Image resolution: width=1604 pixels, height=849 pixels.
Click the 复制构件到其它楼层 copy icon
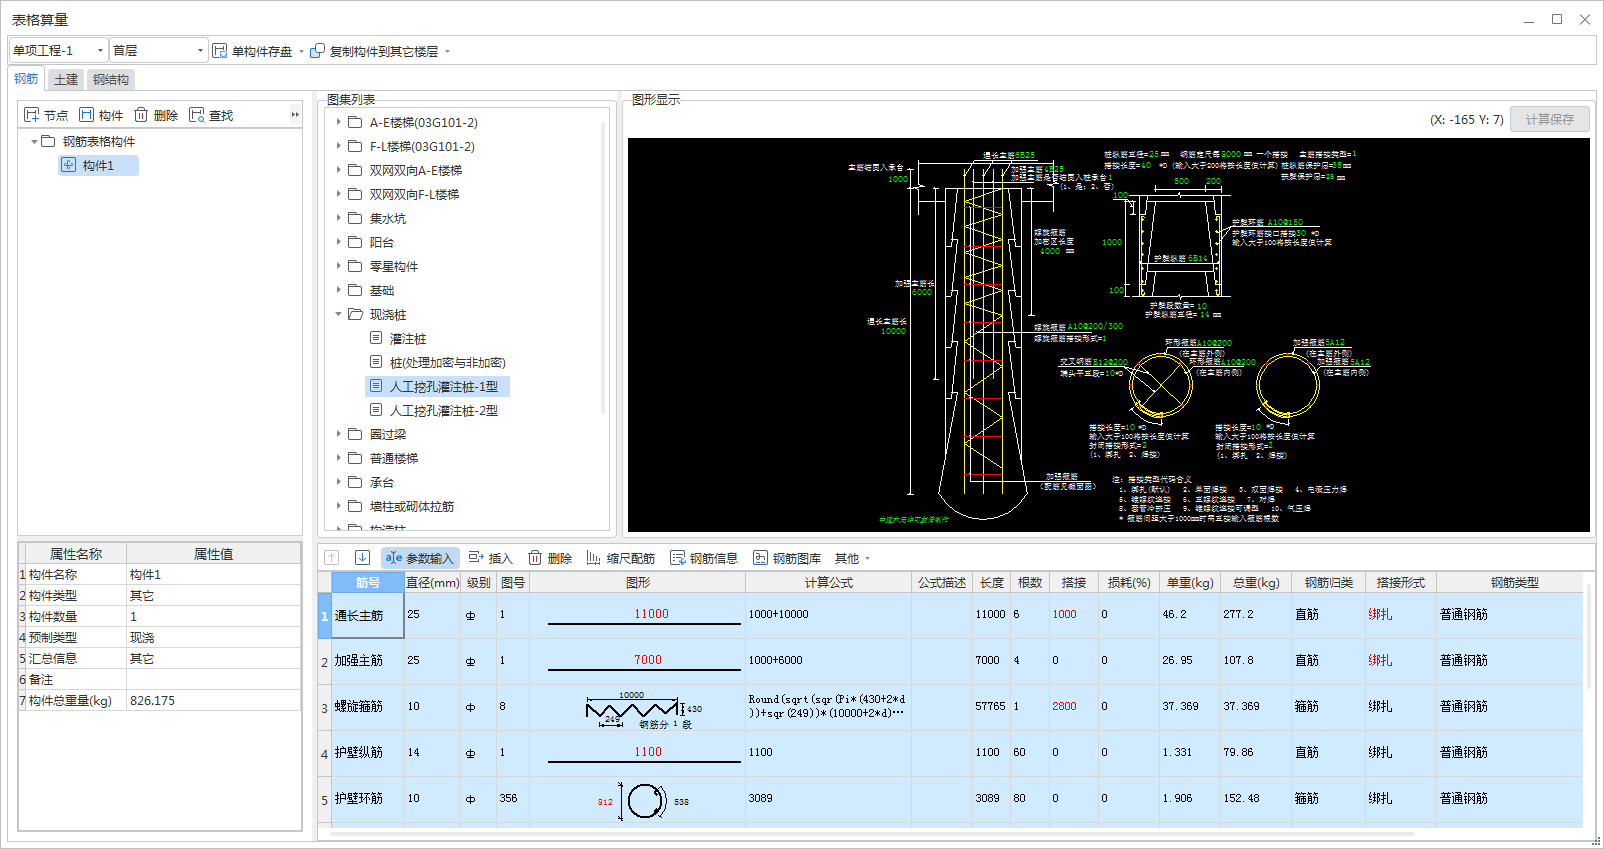pos(317,51)
